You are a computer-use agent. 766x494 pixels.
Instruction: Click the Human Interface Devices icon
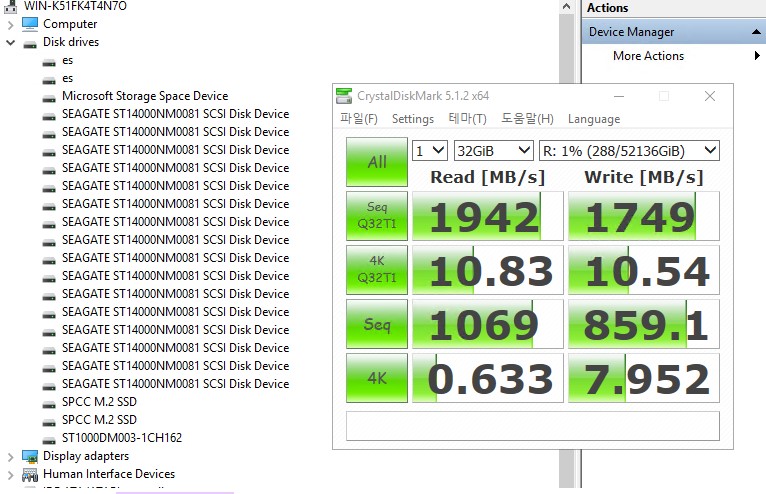click(x=30, y=474)
